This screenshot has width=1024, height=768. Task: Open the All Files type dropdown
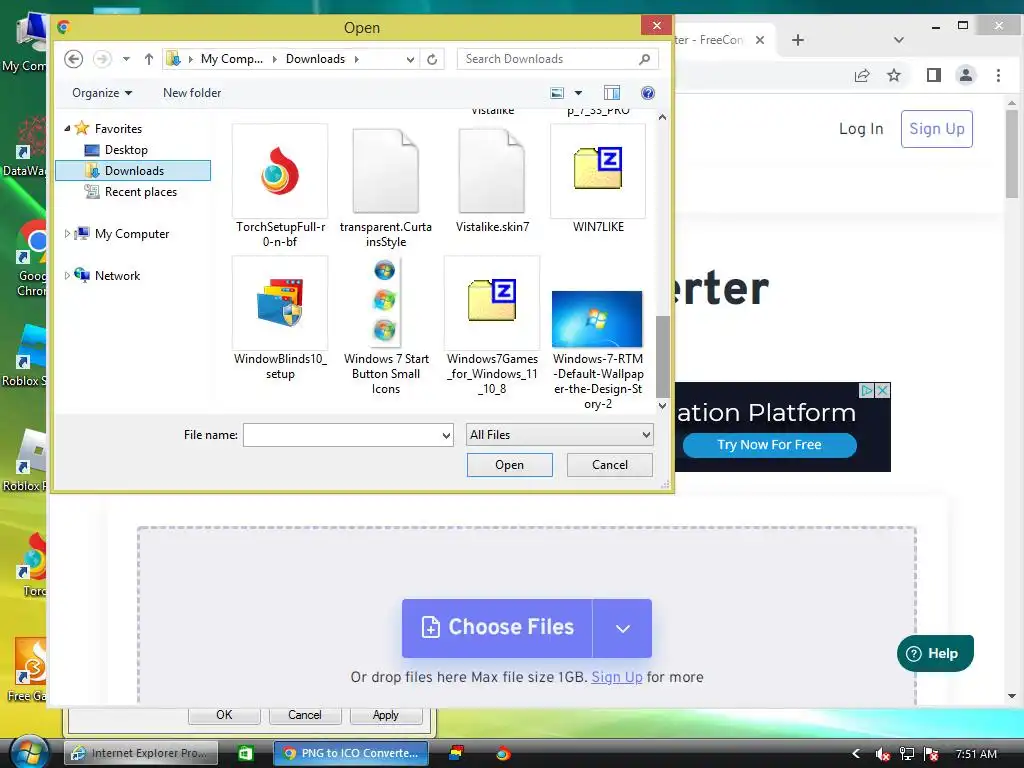click(x=560, y=435)
